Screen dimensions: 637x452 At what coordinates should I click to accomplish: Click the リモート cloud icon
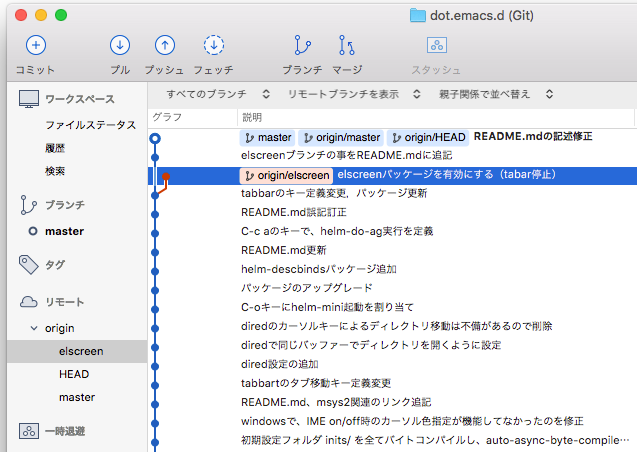pos(28,302)
